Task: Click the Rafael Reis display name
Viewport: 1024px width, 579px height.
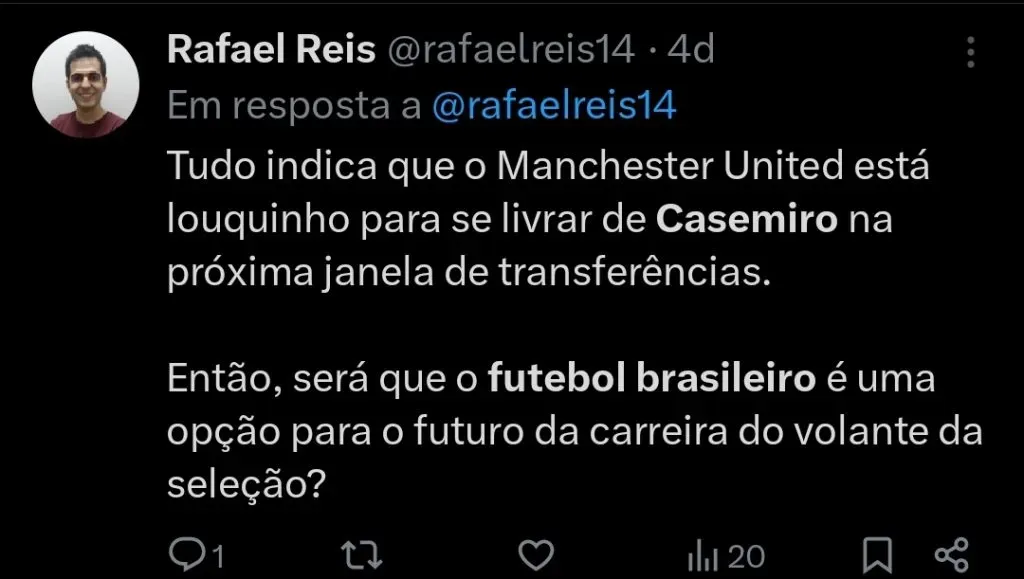Action: click(270, 50)
